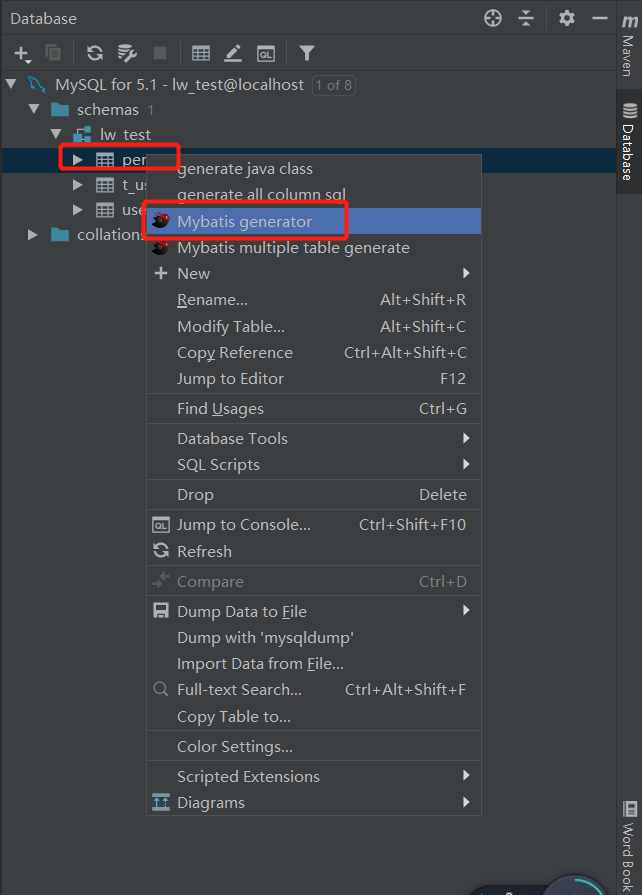642x895 pixels.
Task: Open the Word Book panel
Action: tap(630, 845)
